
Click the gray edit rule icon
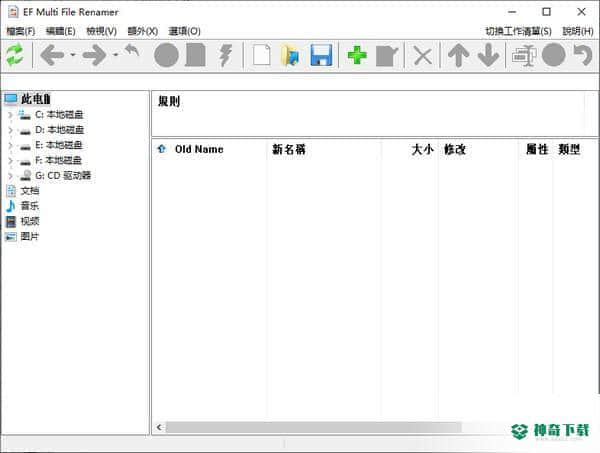tap(387, 56)
